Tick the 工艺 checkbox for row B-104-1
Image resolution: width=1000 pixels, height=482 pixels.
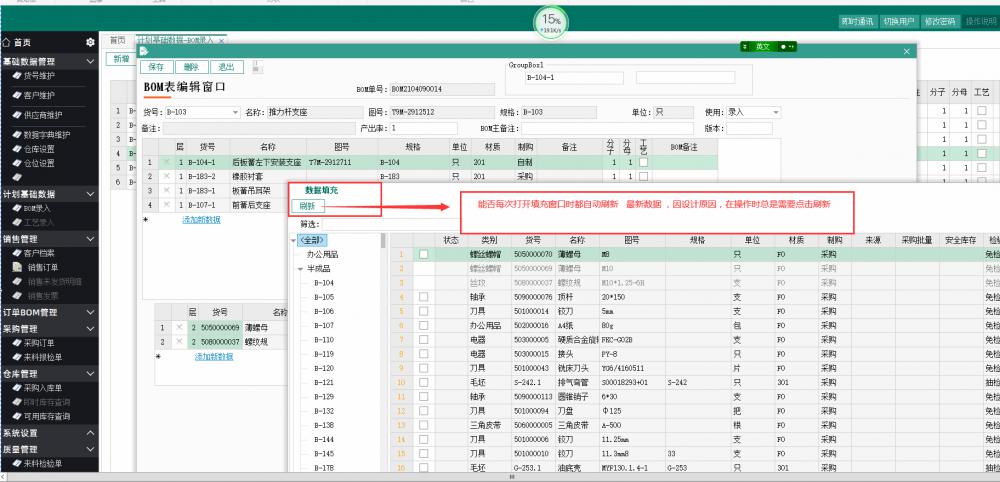[643, 161]
